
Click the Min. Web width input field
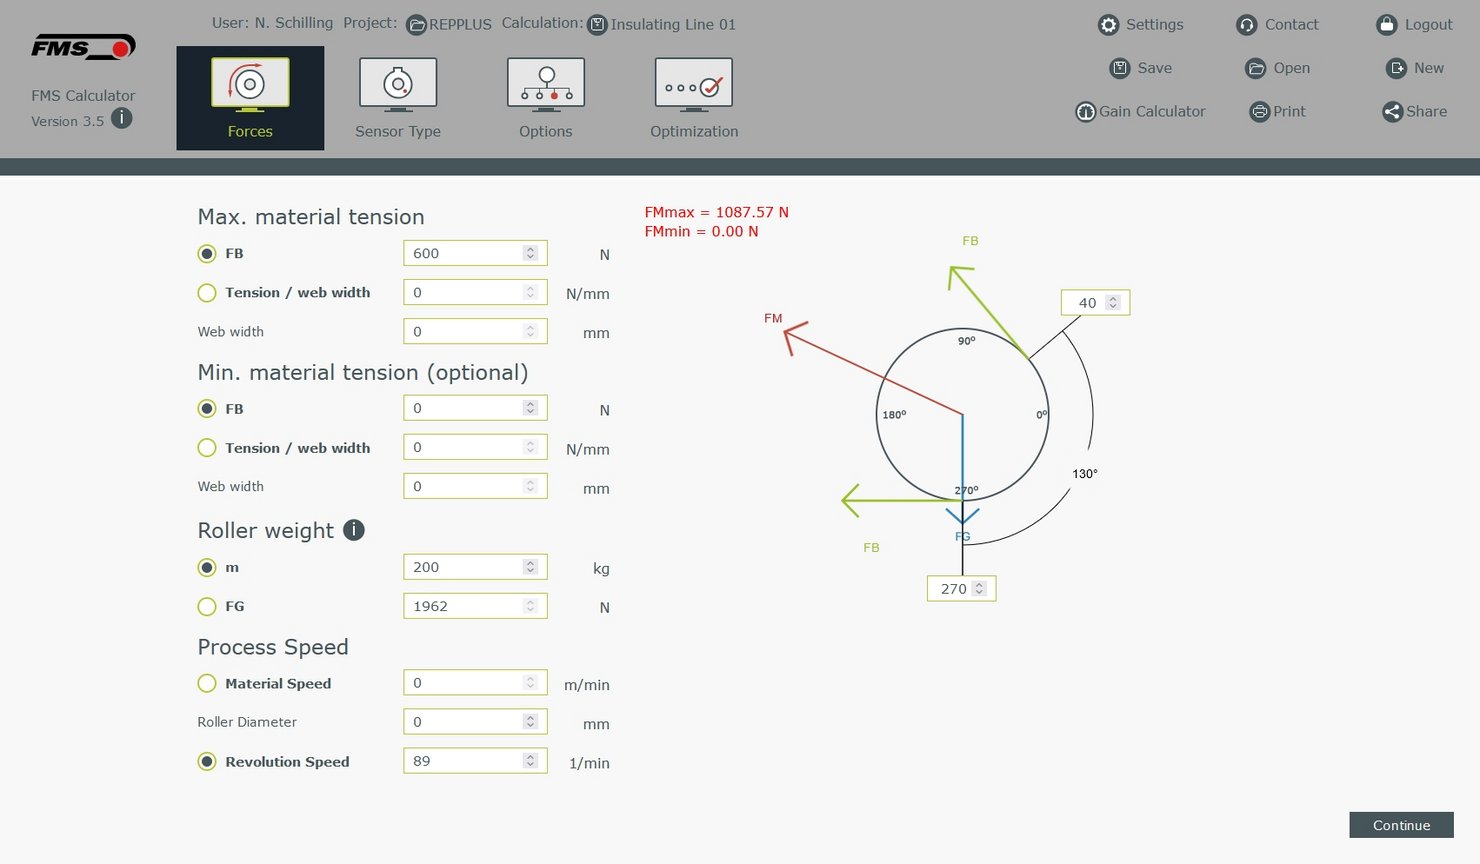click(475, 486)
